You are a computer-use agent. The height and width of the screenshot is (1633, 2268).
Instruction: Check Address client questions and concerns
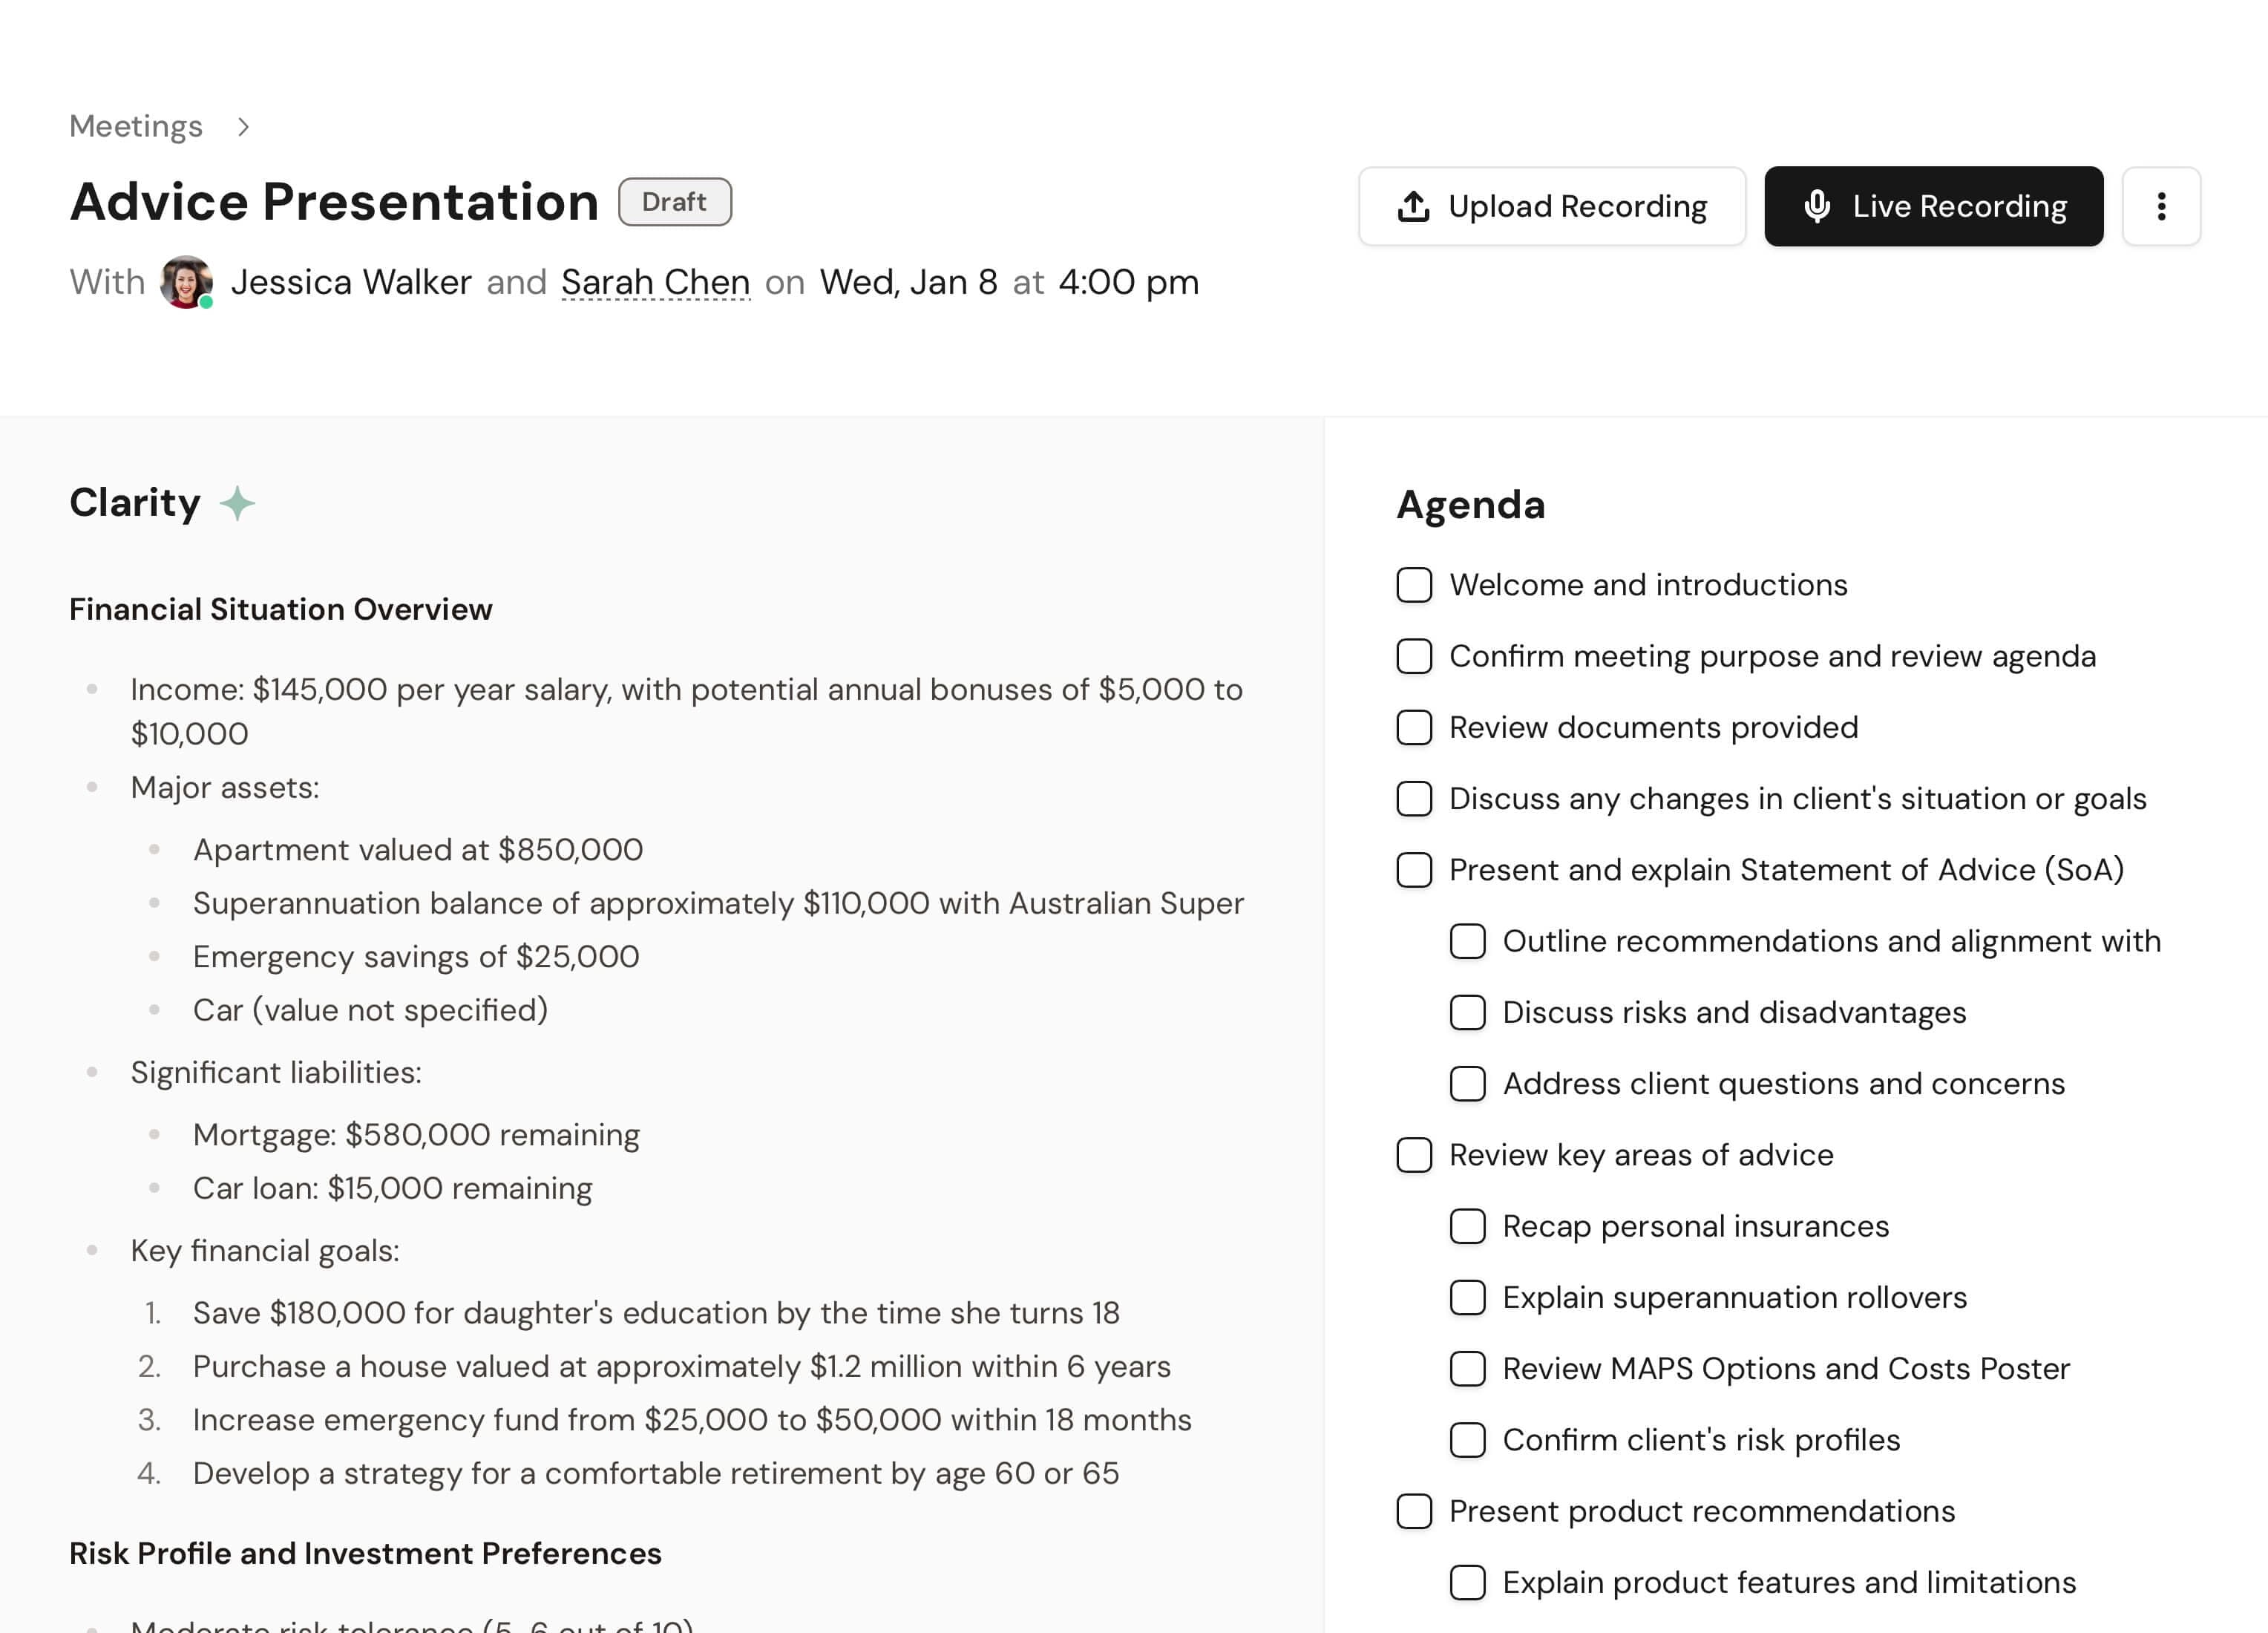tap(1467, 1084)
